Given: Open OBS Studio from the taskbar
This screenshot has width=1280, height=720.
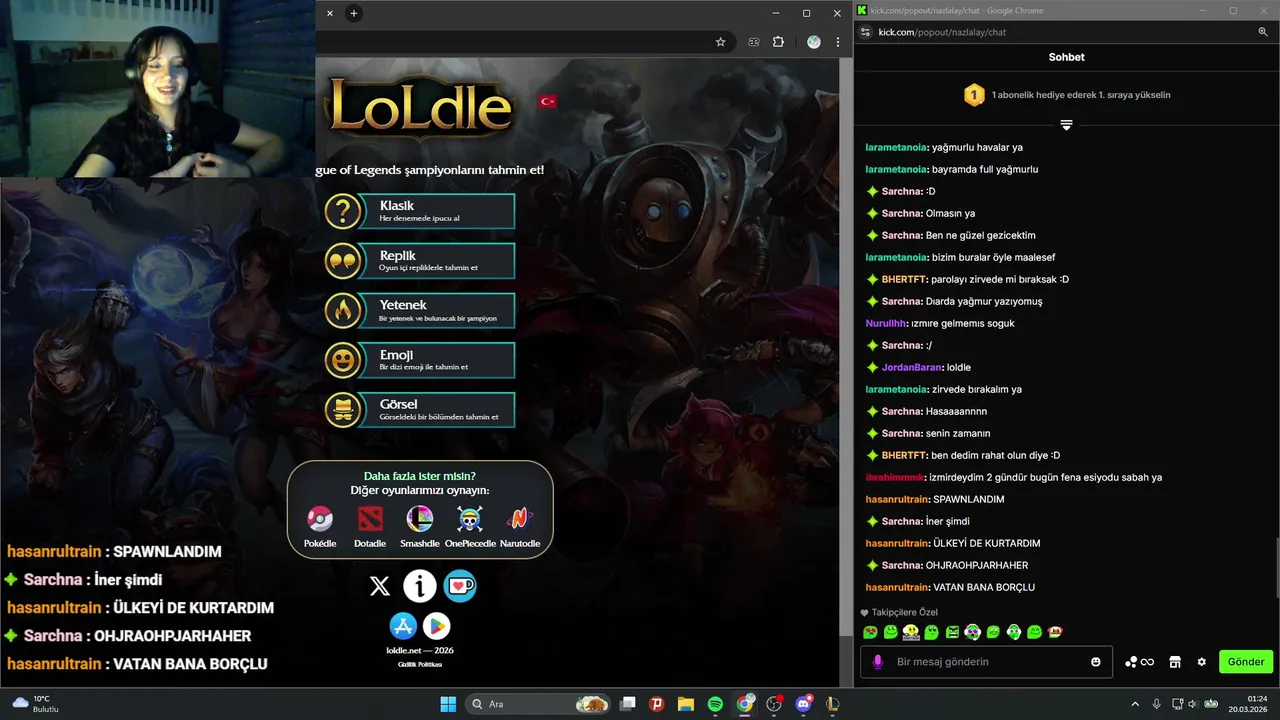Looking at the screenshot, I should [774, 704].
